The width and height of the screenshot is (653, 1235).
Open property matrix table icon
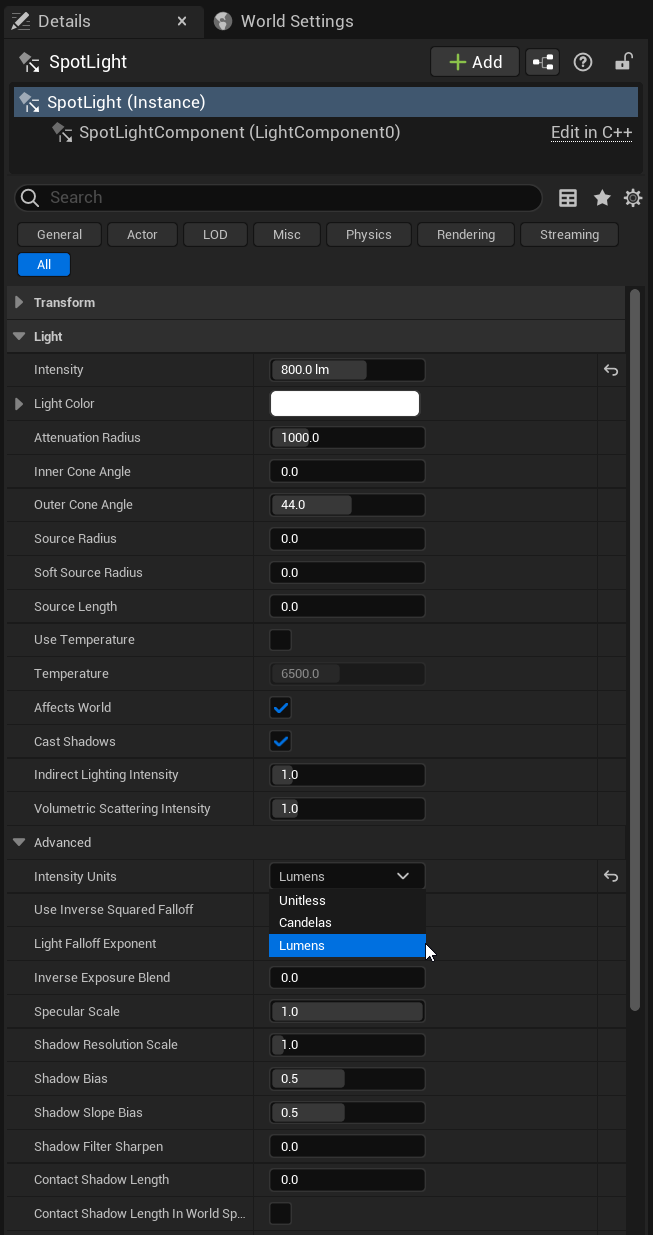[x=568, y=198]
